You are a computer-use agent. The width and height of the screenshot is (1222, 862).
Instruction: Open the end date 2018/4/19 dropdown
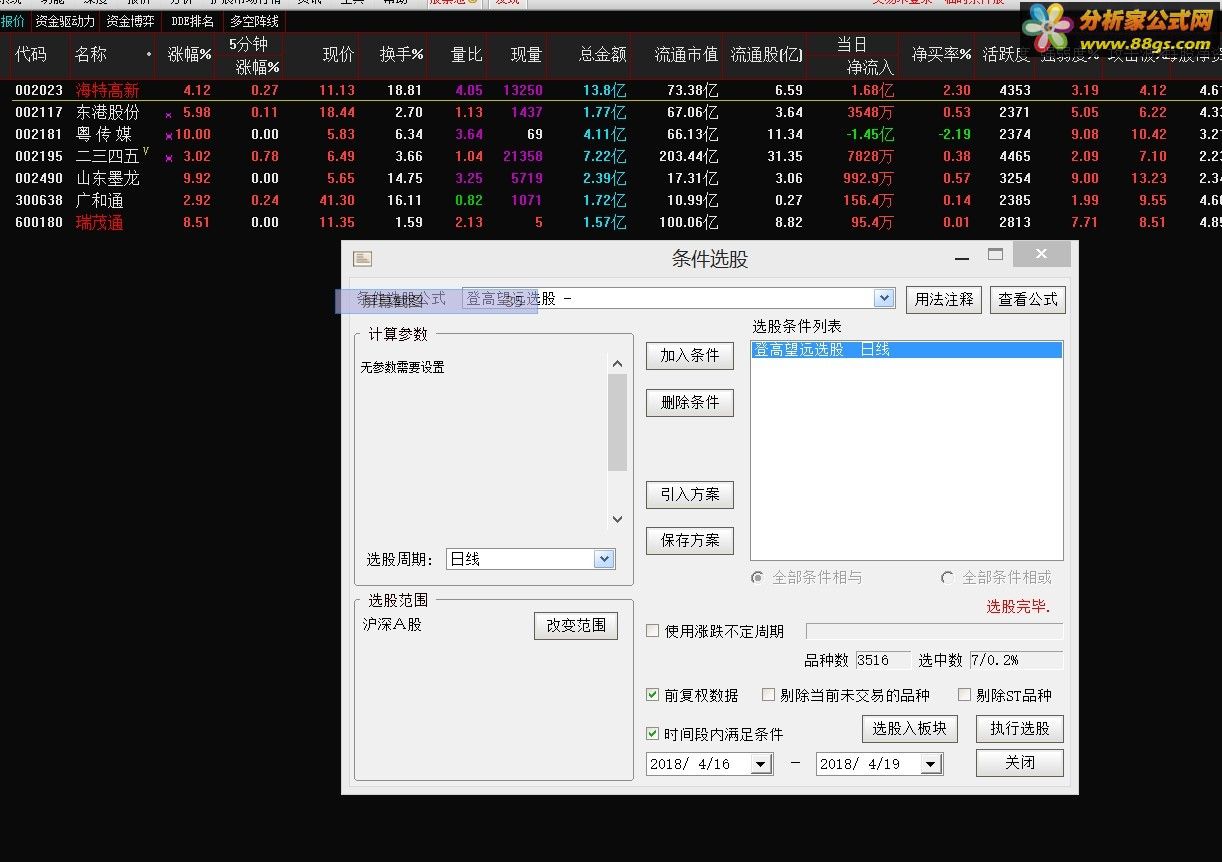coord(931,764)
